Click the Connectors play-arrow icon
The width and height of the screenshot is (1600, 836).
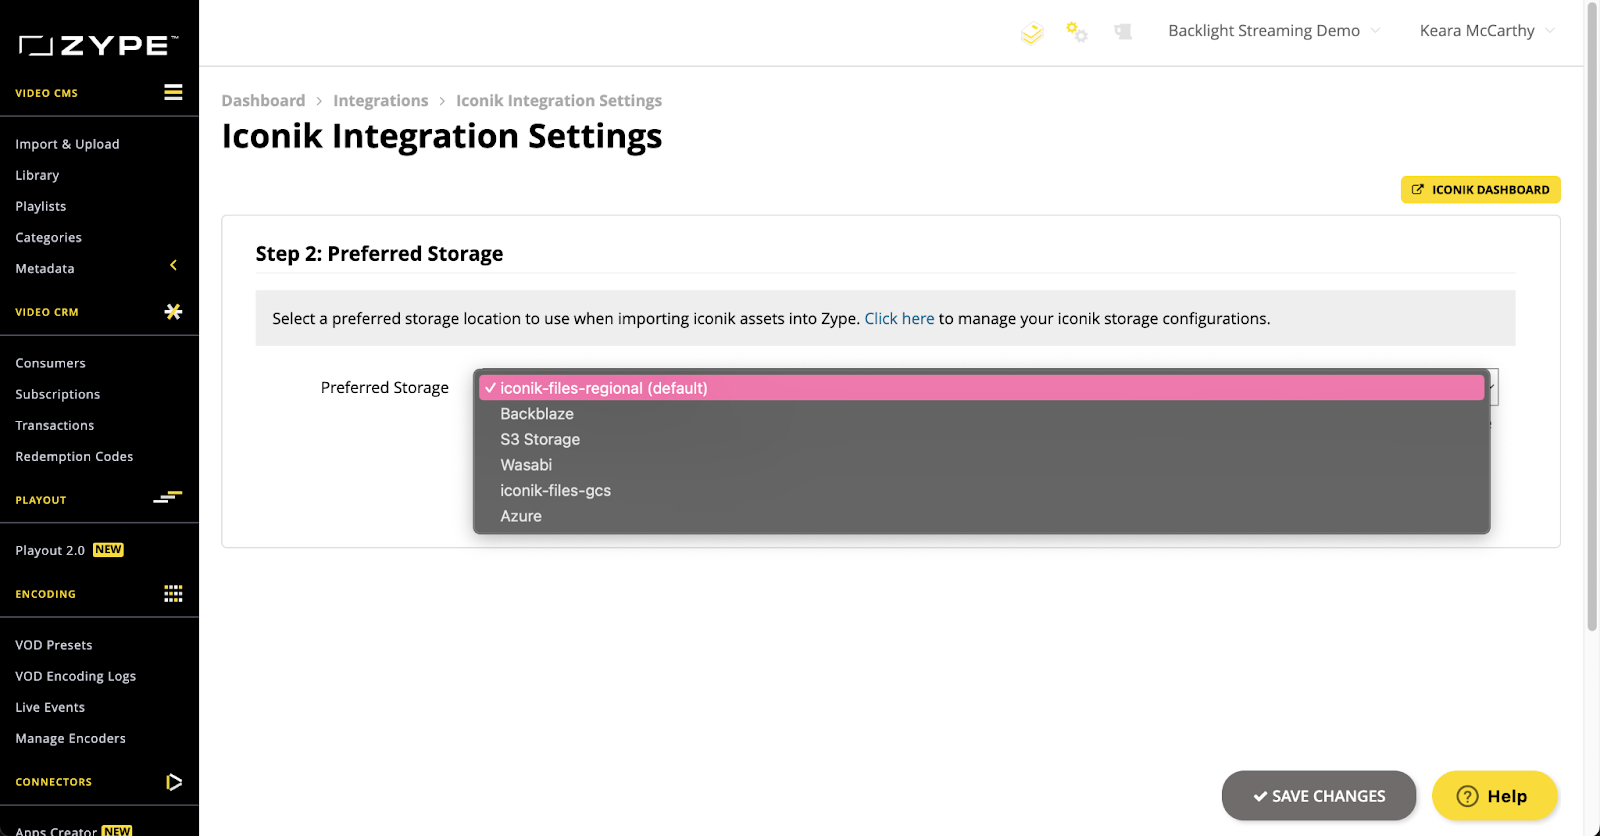tap(174, 782)
